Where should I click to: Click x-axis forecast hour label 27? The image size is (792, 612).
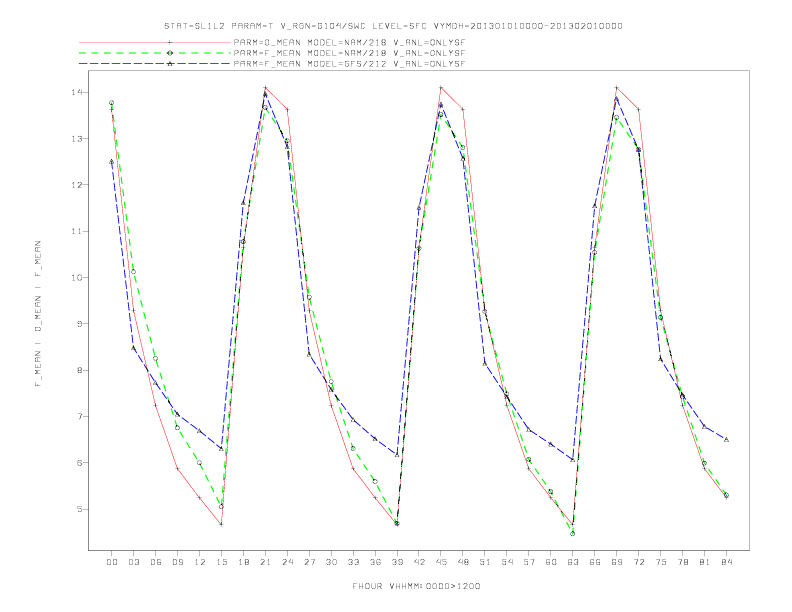pos(309,562)
